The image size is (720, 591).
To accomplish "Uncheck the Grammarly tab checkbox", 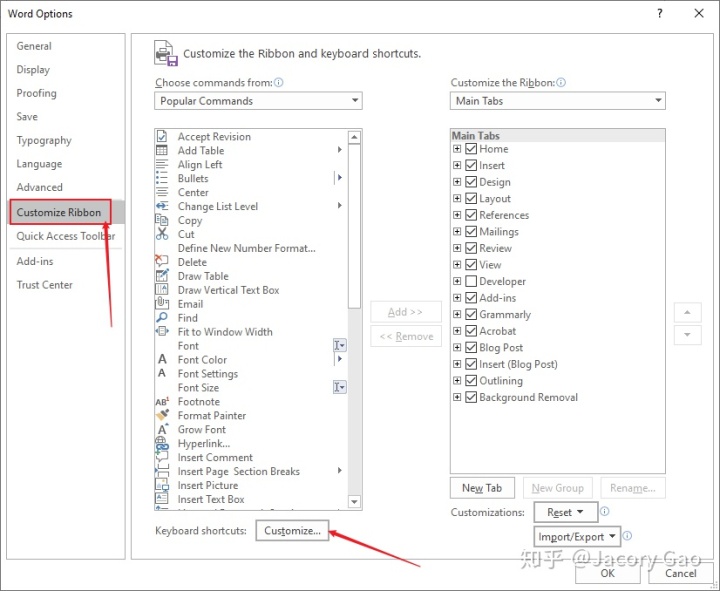I will [471, 314].
